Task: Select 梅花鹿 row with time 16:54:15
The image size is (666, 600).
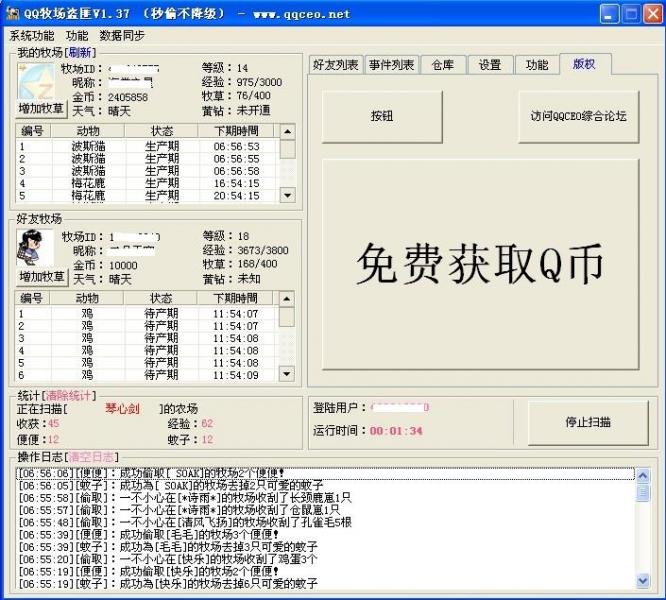Action: (148, 183)
